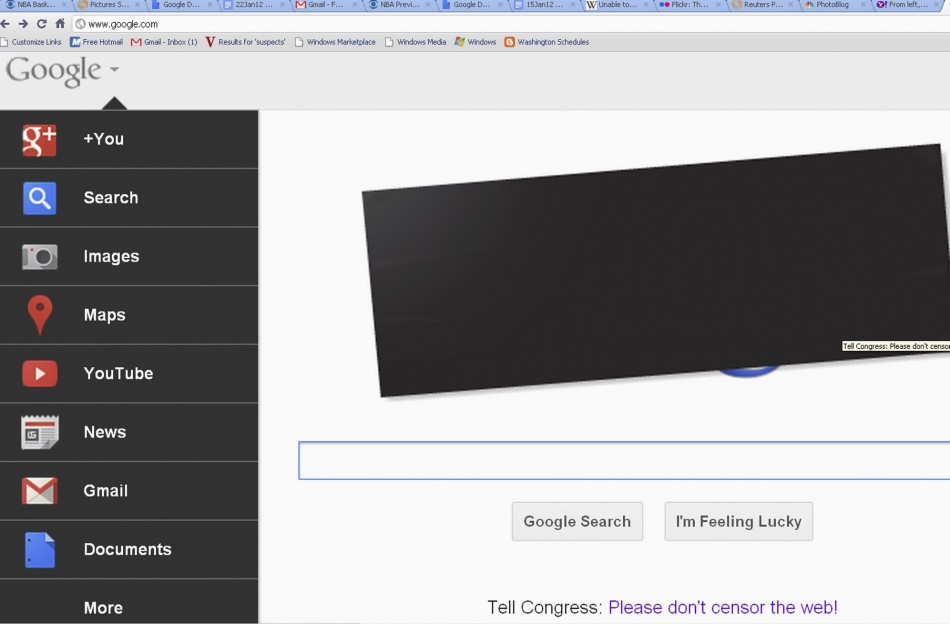950x624 pixels.
Task: Open Documents via the blue file icon
Action: pyautogui.click(x=40, y=549)
